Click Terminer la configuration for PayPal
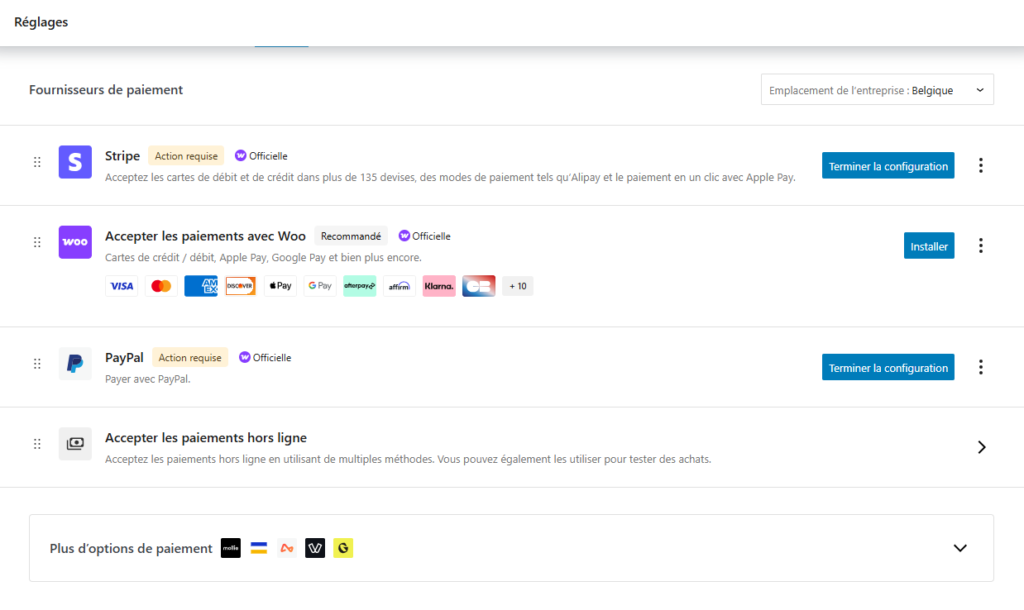 pos(888,367)
